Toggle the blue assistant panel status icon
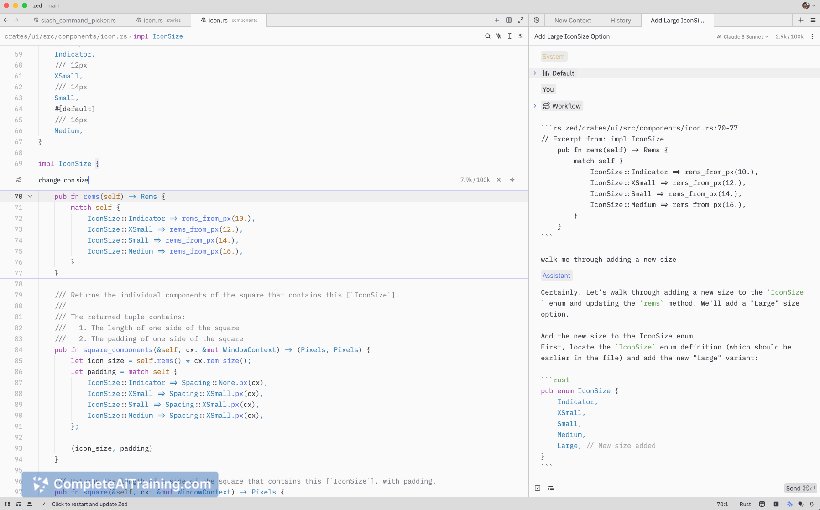The image size is (820, 510). click(790, 504)
